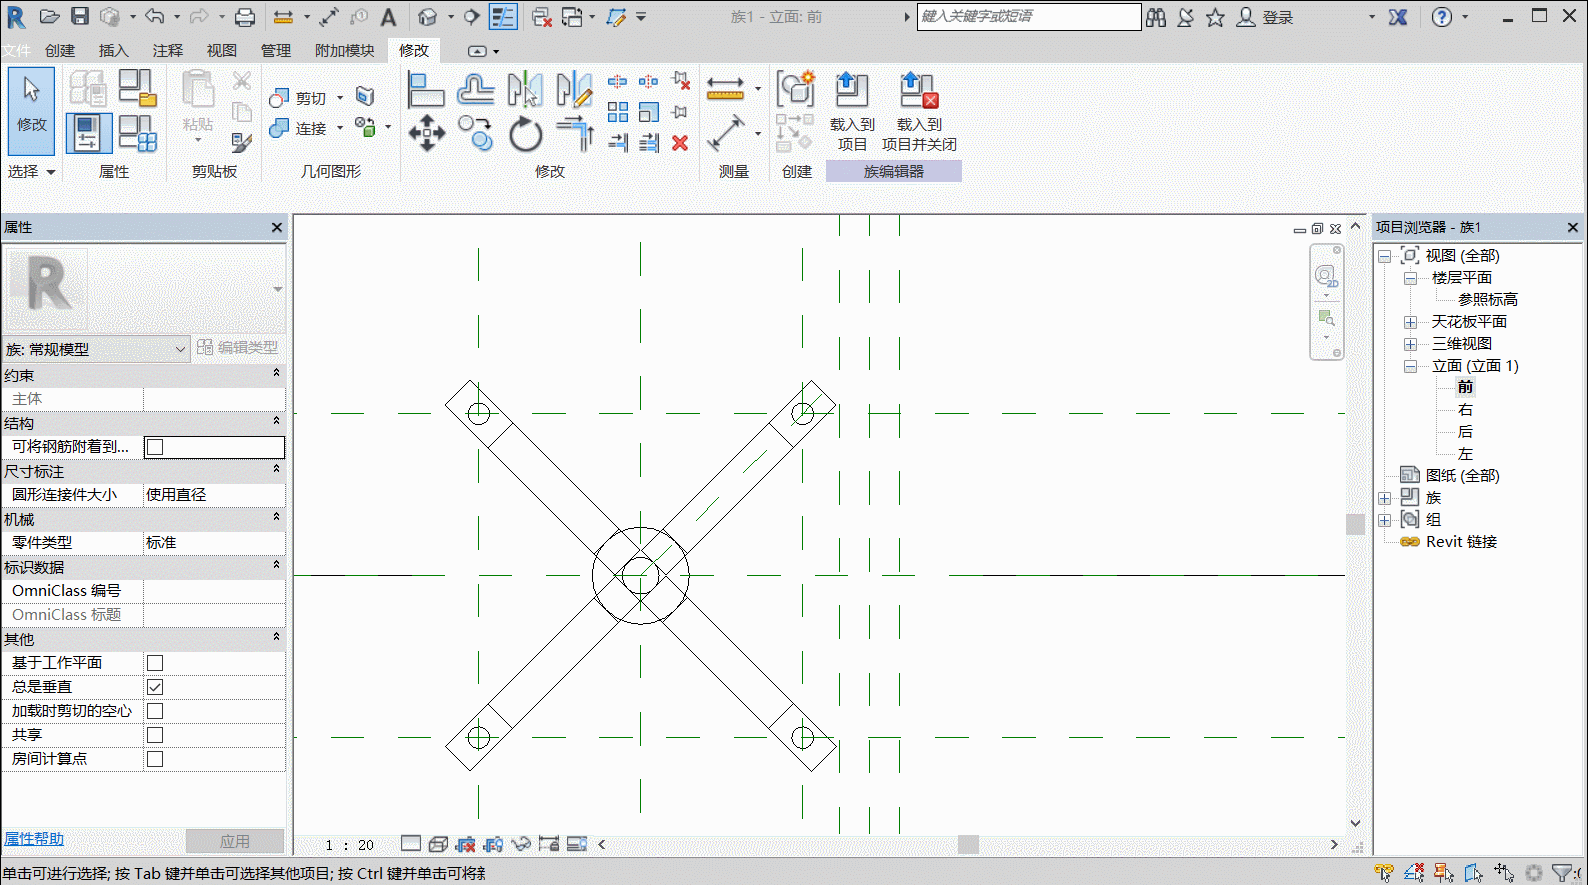This screenshot has width=1588, height=885.
Task: Switch to the 视图 ribbon tab
Action: tap(222, 51)
